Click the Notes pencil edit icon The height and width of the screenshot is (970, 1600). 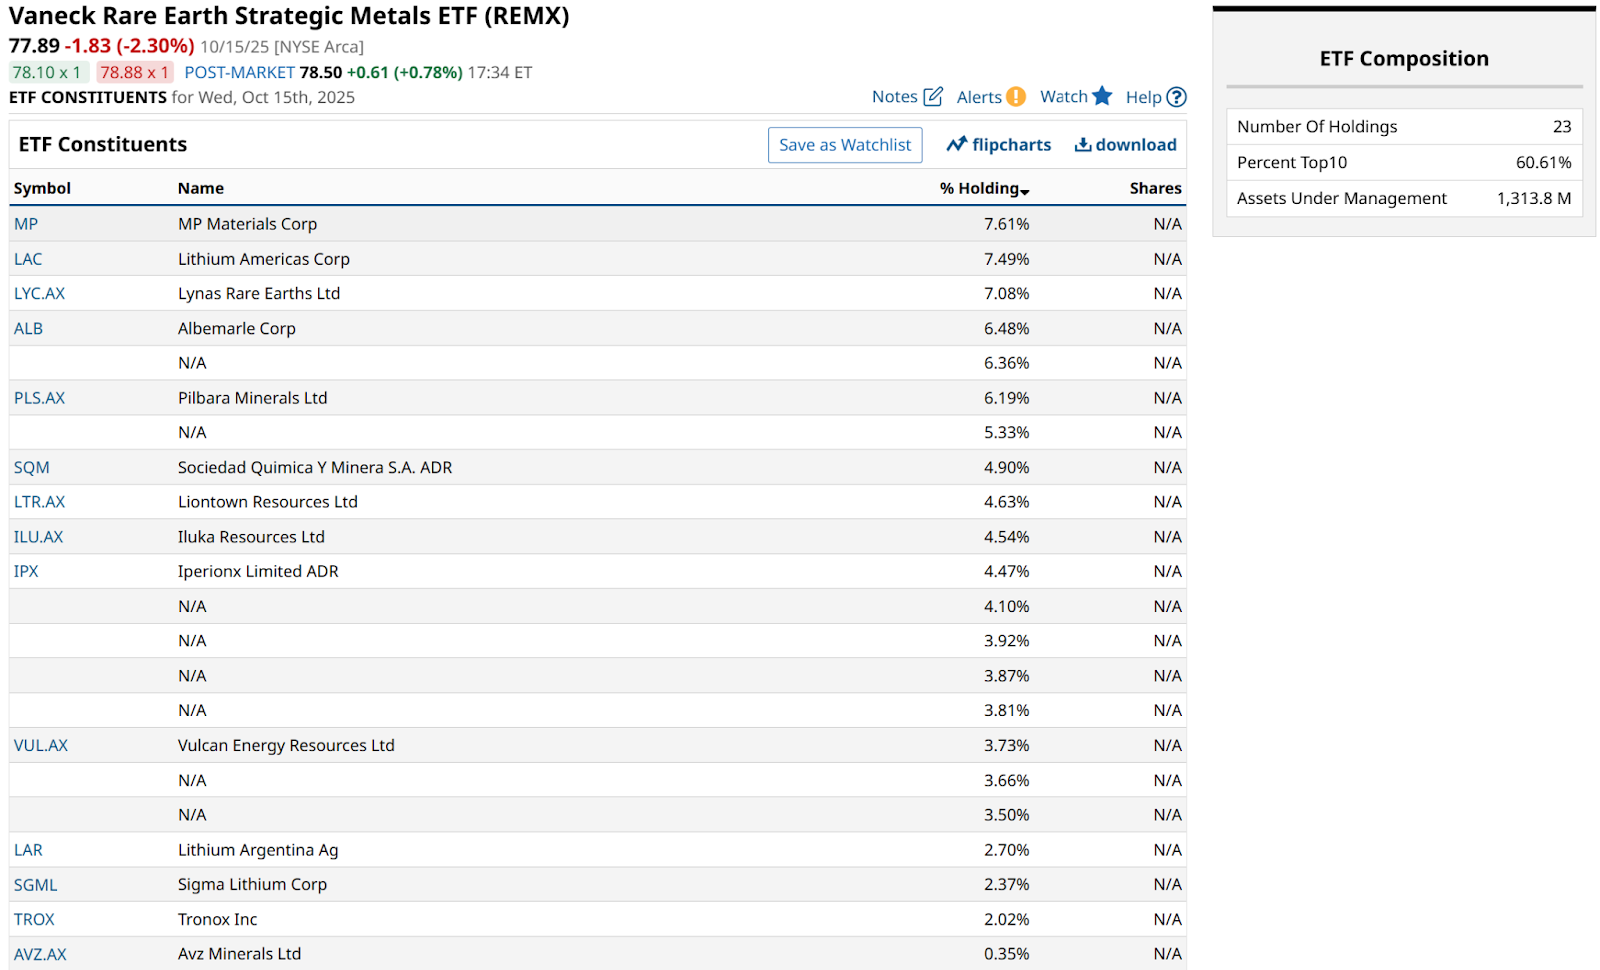pyautogui.click(x=933, y=96)
